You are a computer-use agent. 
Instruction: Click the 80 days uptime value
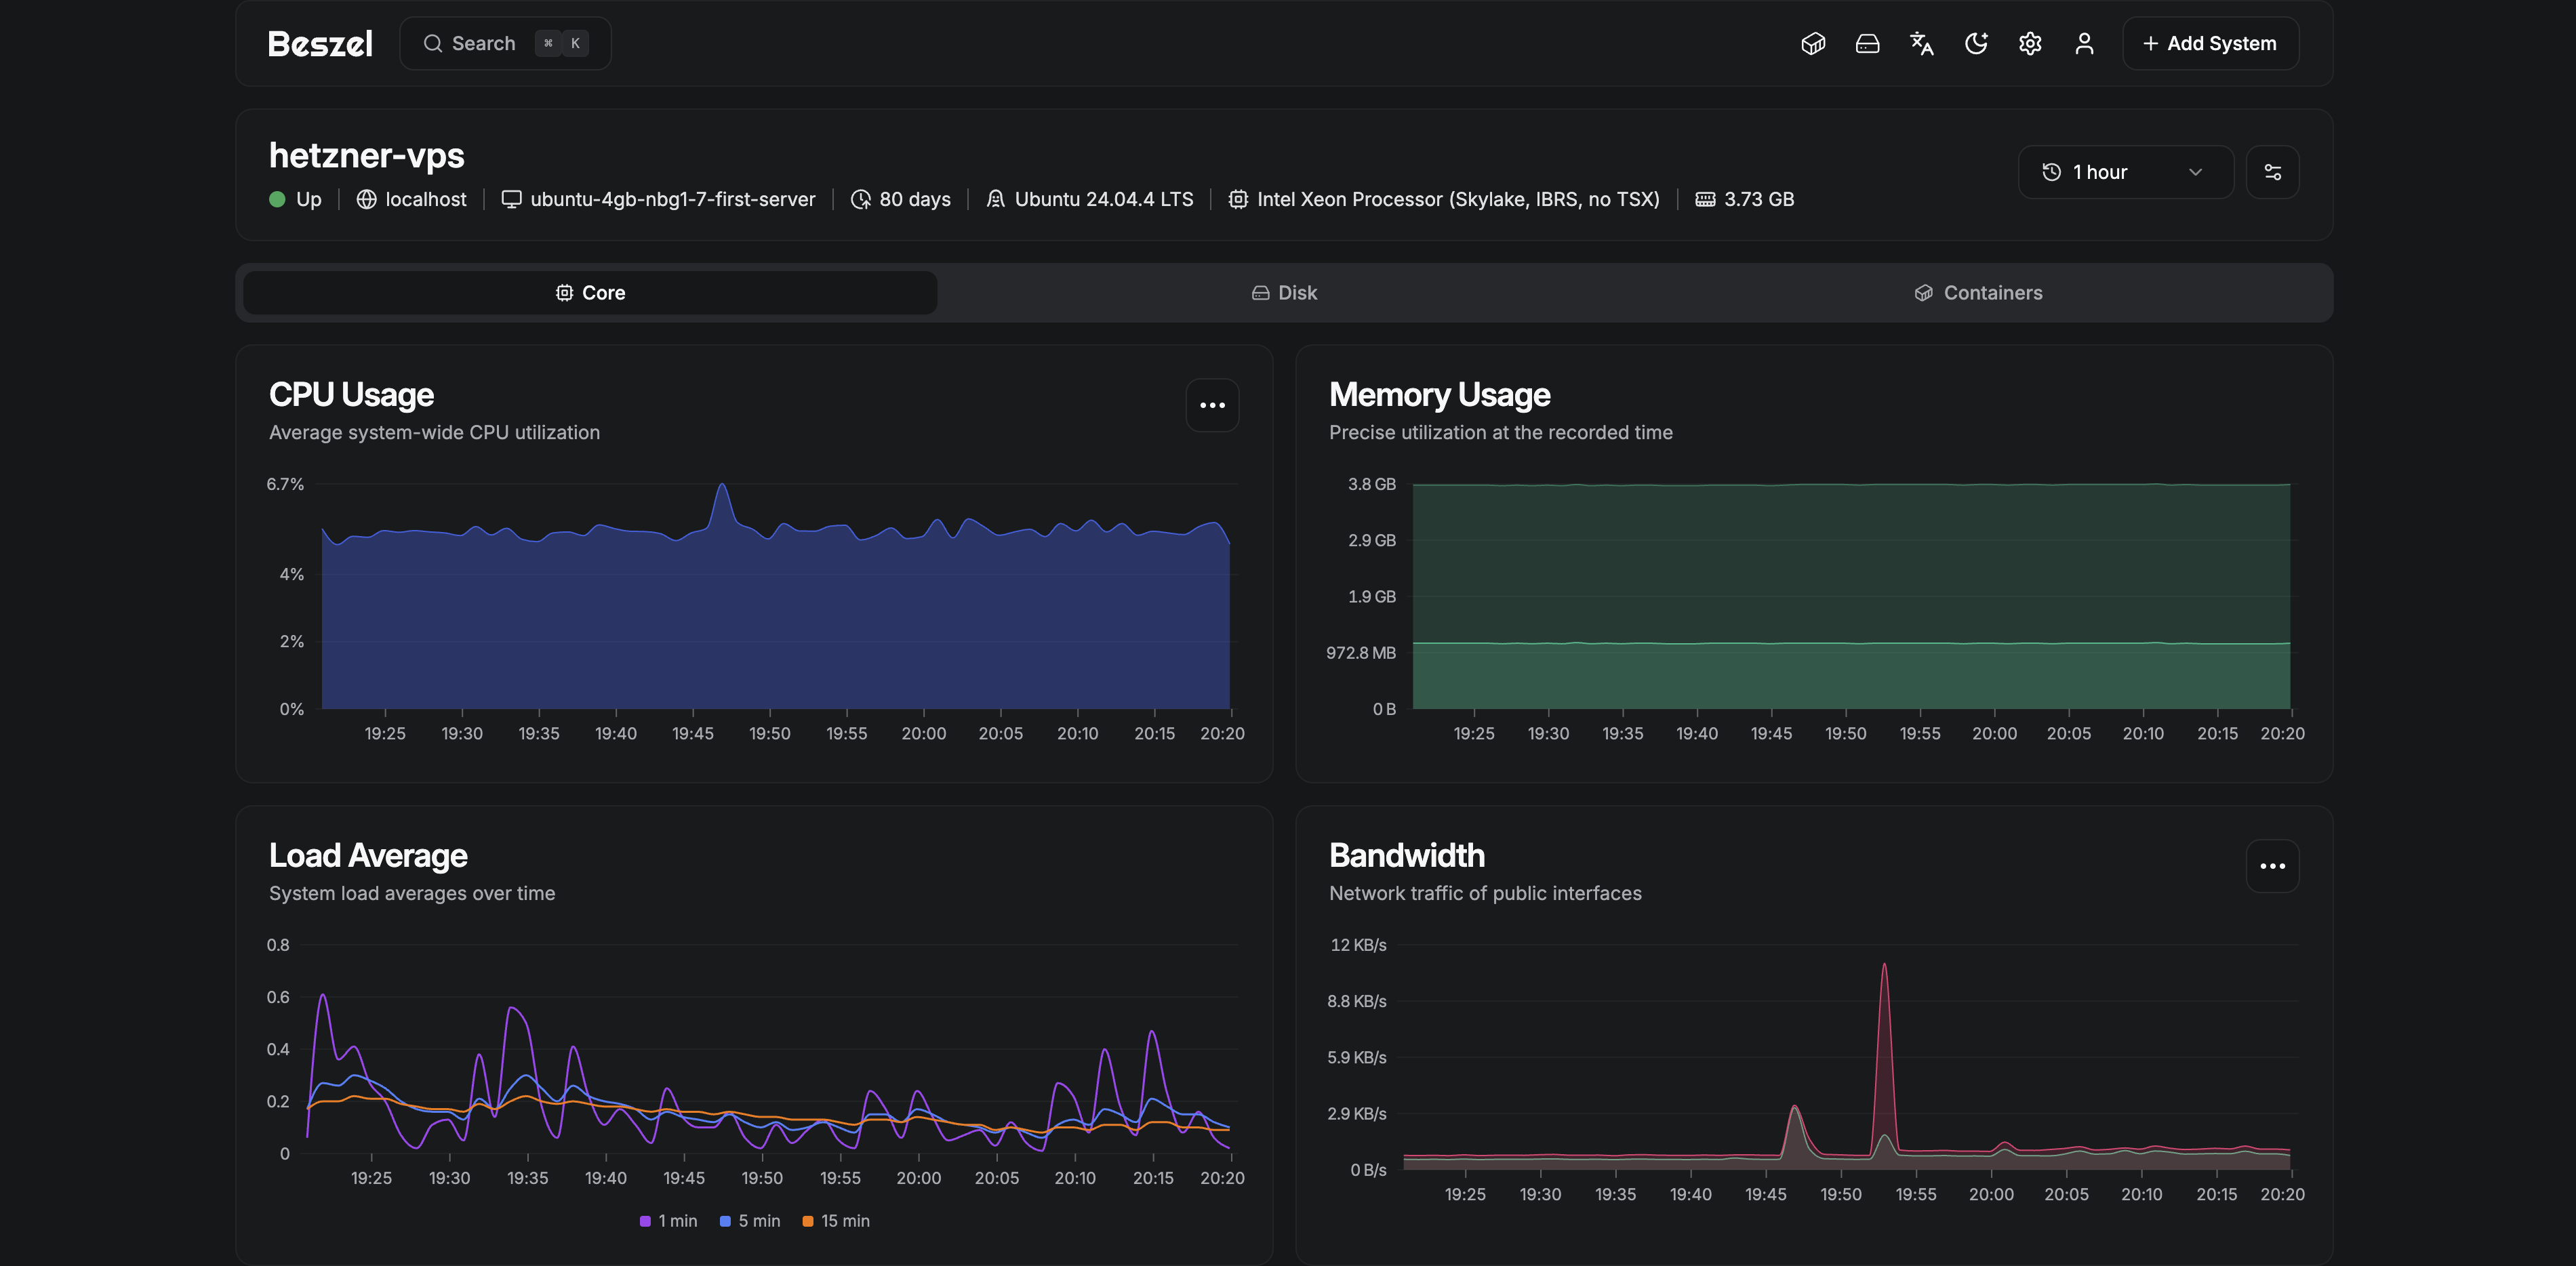[x=915, y=199]
